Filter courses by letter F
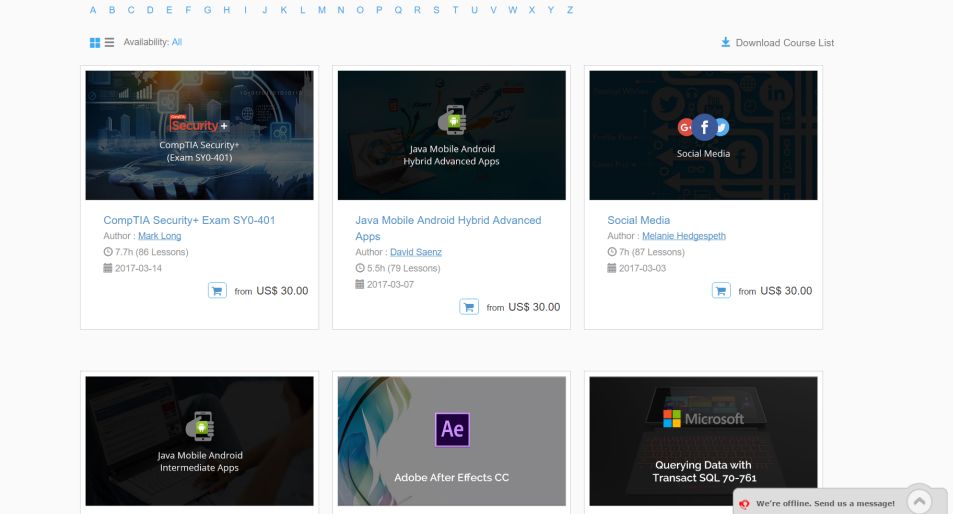This screenshot has width=953, height=514. (188, 10)
